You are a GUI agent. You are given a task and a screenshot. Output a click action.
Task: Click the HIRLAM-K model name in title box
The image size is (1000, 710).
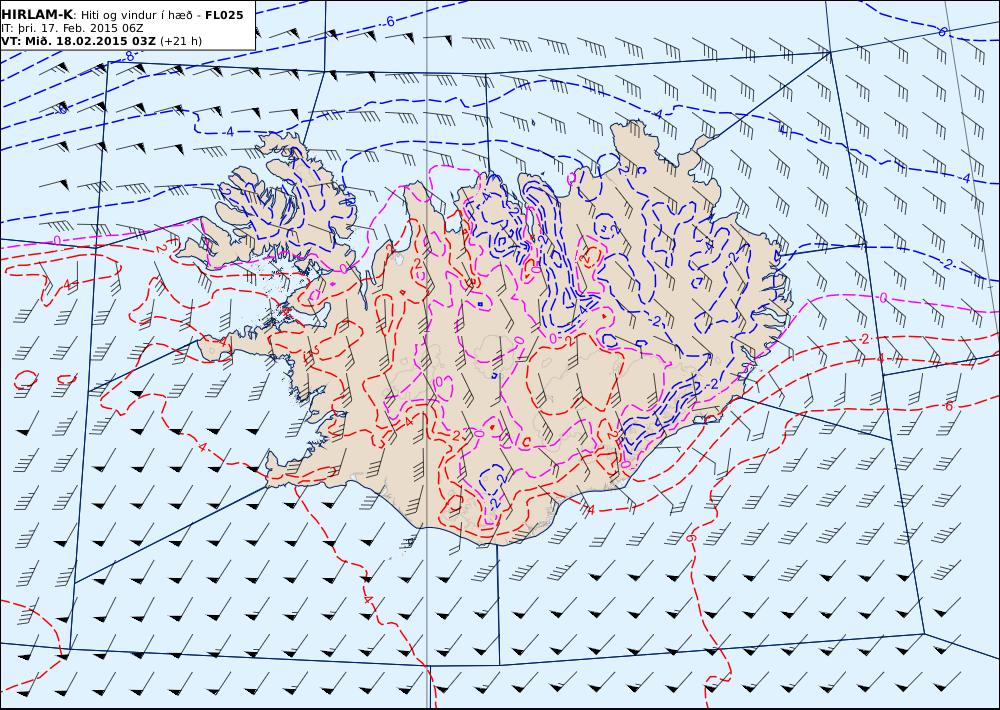(37, 15)
